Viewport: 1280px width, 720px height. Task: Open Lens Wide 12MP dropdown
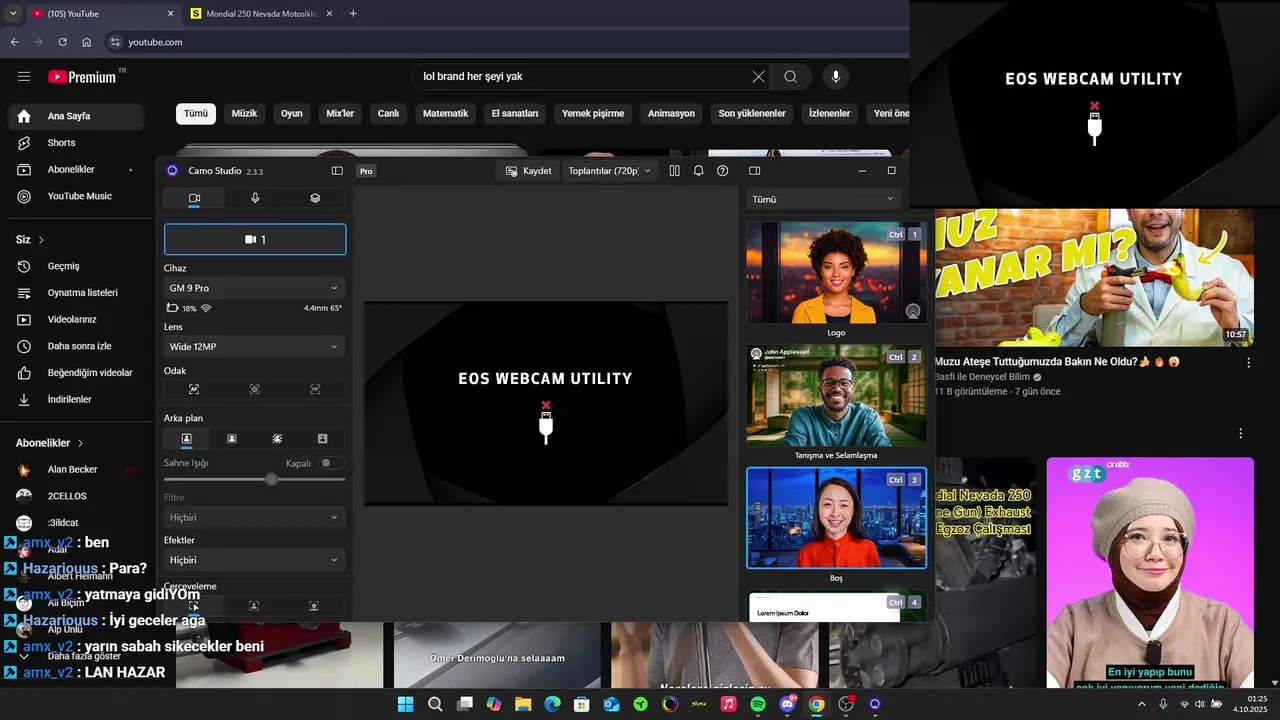click(x=255, y=347)
